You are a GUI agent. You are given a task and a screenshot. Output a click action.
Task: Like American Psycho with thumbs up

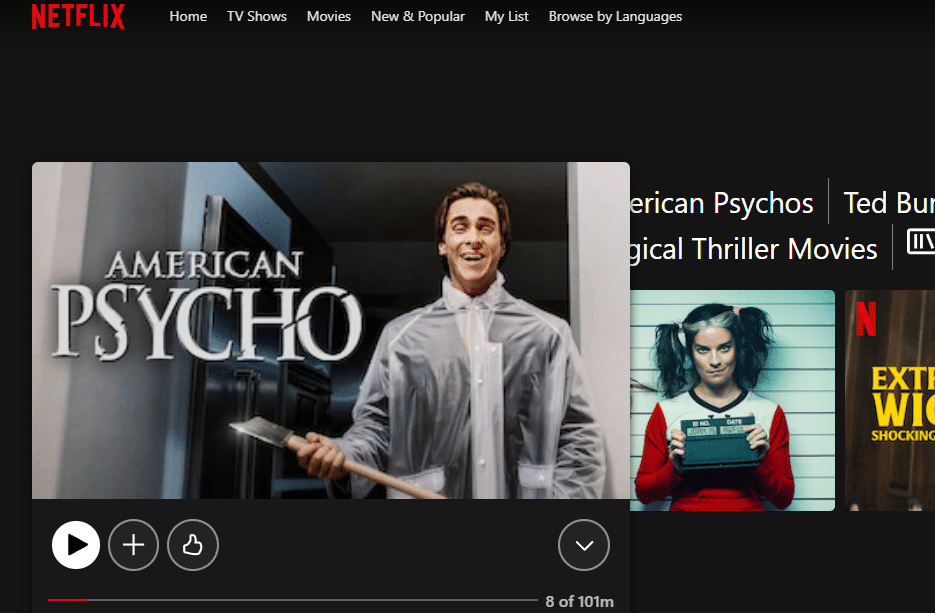click(193, 545)
